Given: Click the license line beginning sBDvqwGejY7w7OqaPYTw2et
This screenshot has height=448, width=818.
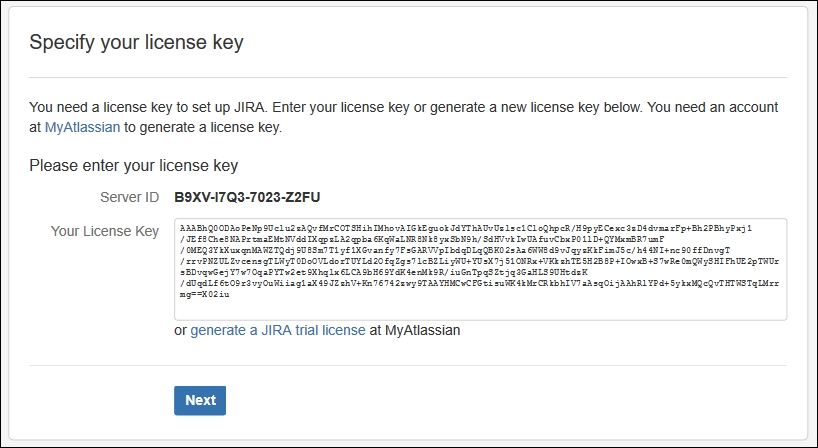Looking at the screenshot, I should (x=383, y=272).
